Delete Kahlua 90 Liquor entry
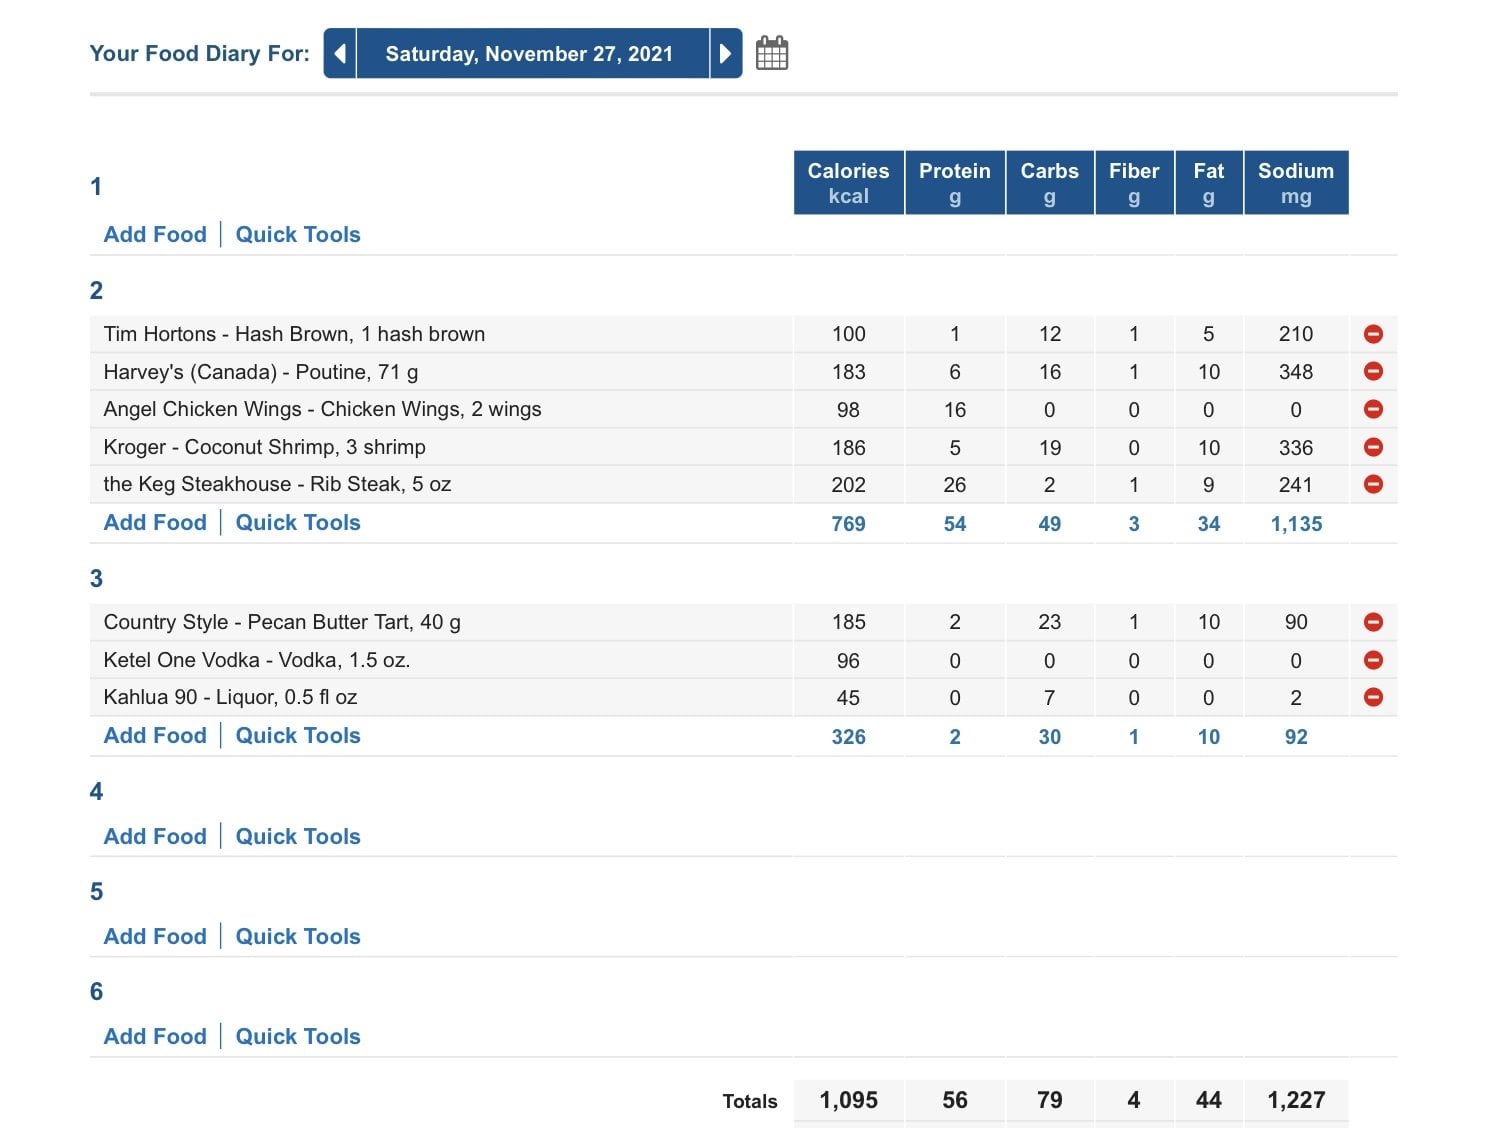This screenshot has height=1128, width=1487. pos(1373,697)
